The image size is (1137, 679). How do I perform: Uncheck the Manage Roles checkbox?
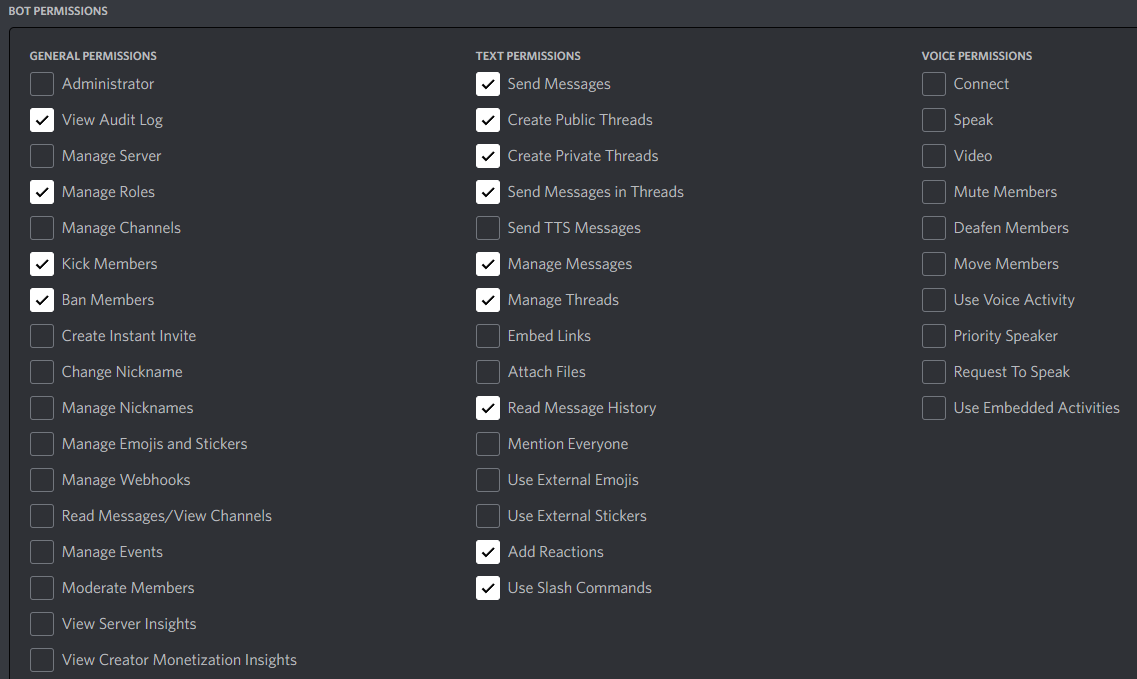[x=42, y=192]
